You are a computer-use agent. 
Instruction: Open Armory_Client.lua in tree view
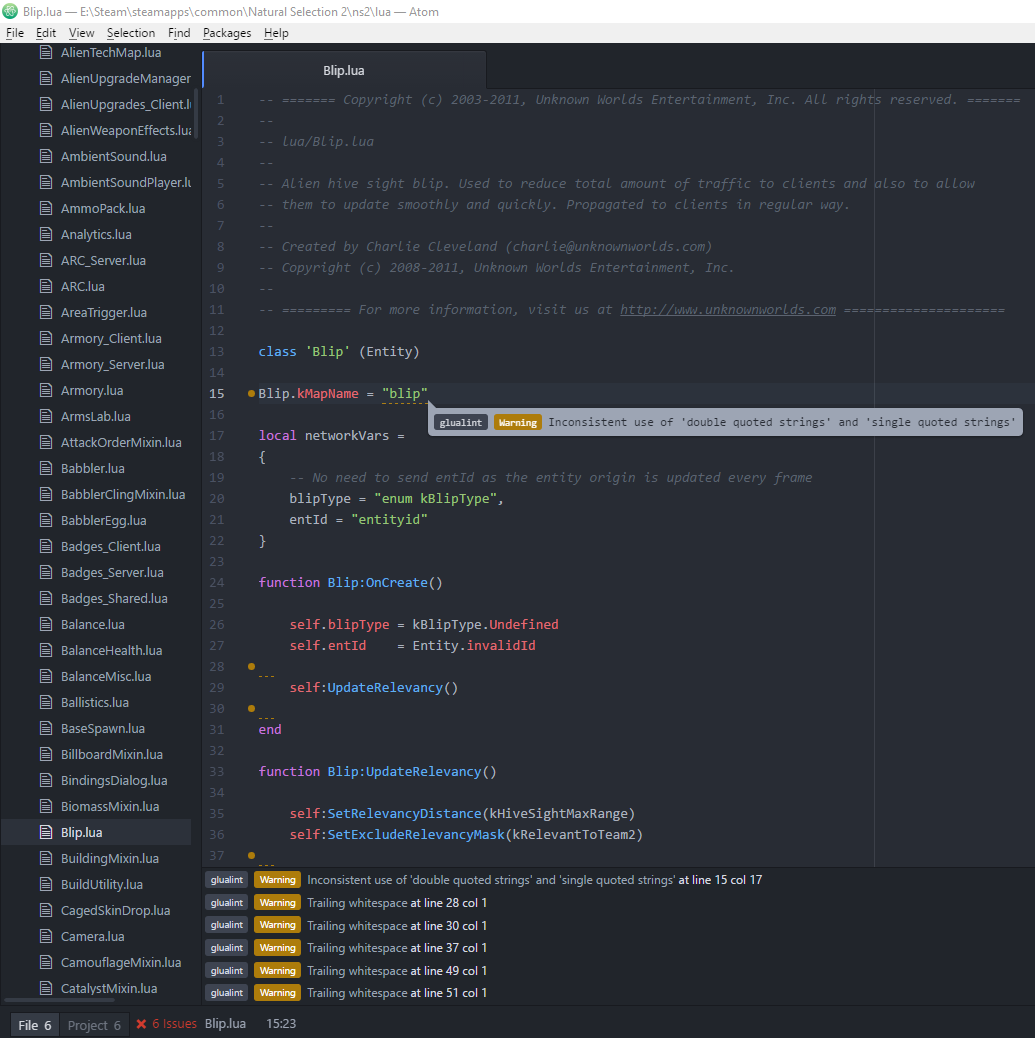coord(111,339)
